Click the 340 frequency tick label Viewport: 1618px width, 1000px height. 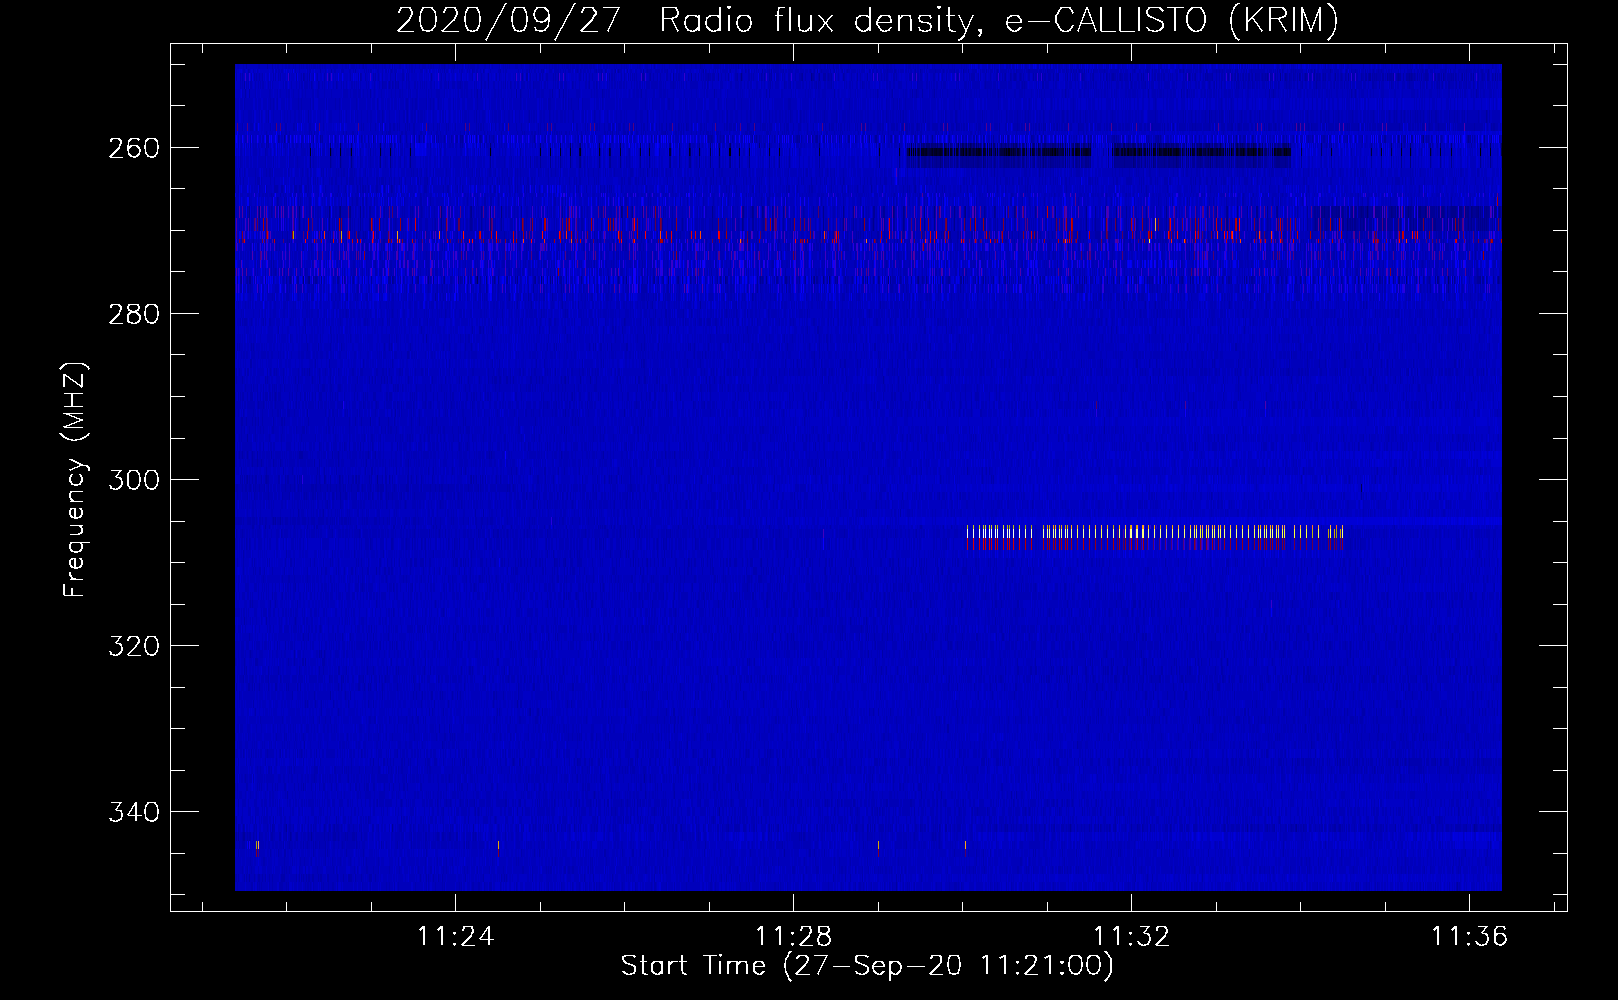[134, 812]
